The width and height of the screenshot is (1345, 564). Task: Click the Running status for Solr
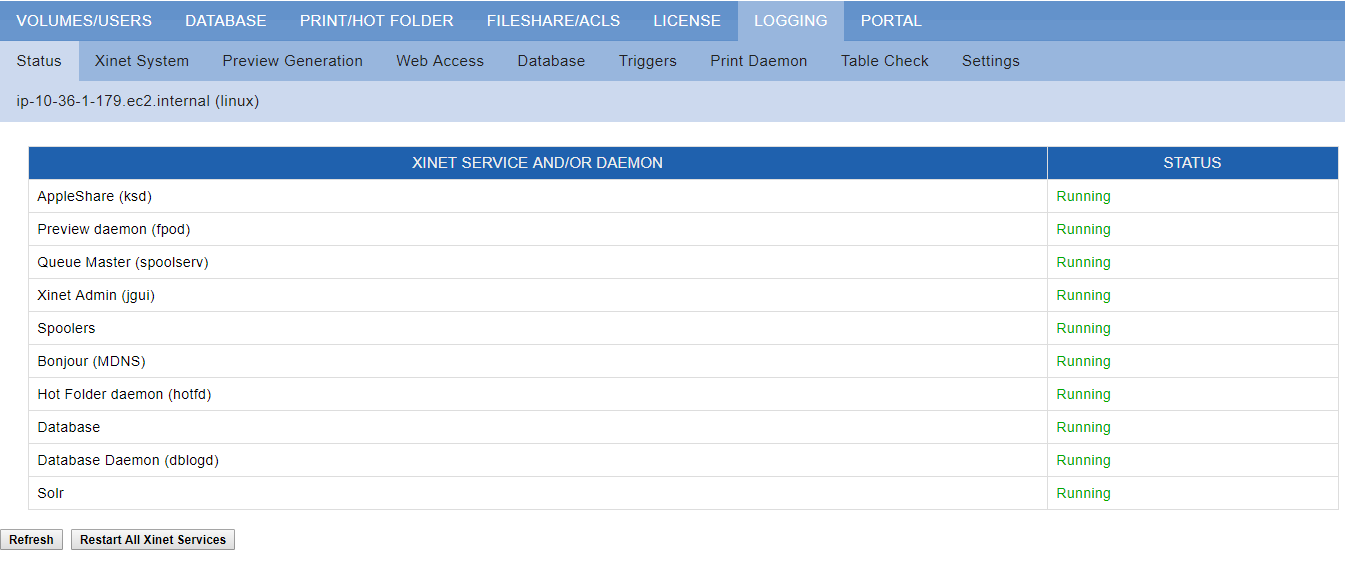pyautogui.click(x=1083, y=494)
